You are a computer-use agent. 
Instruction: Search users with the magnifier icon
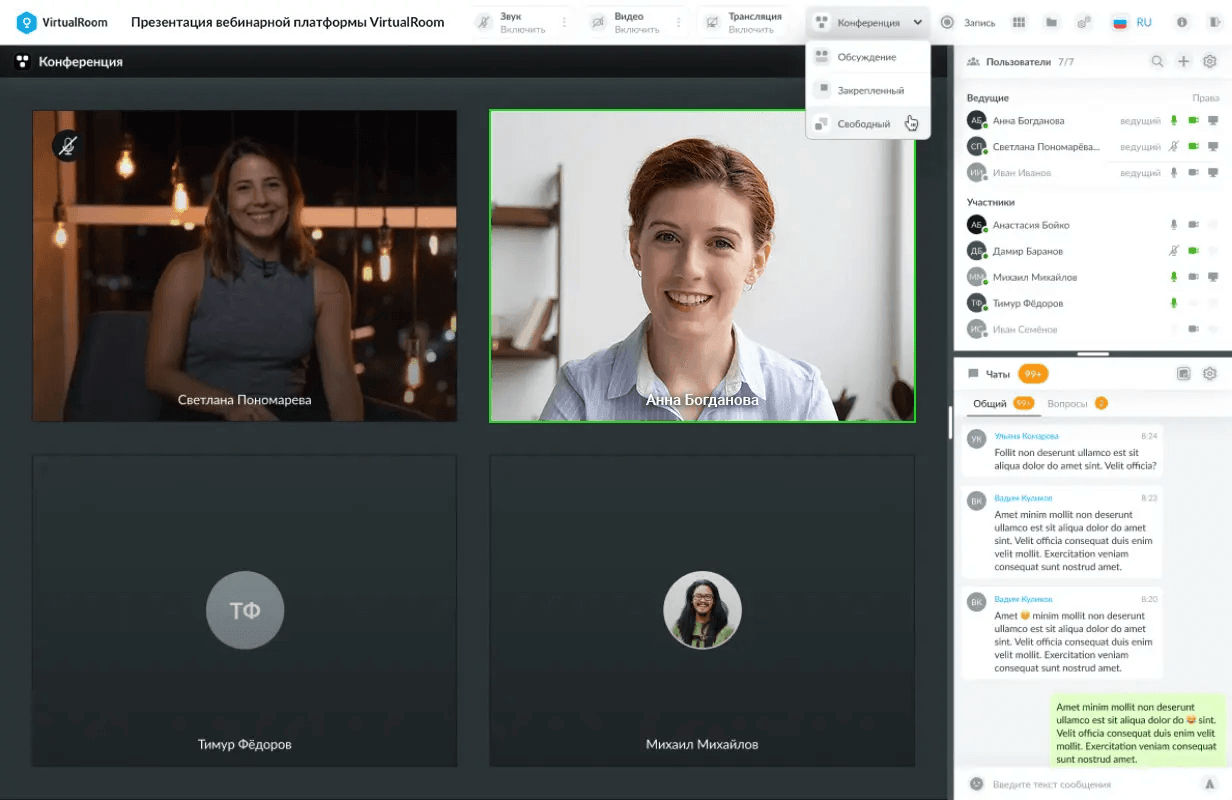point(1157,62)
